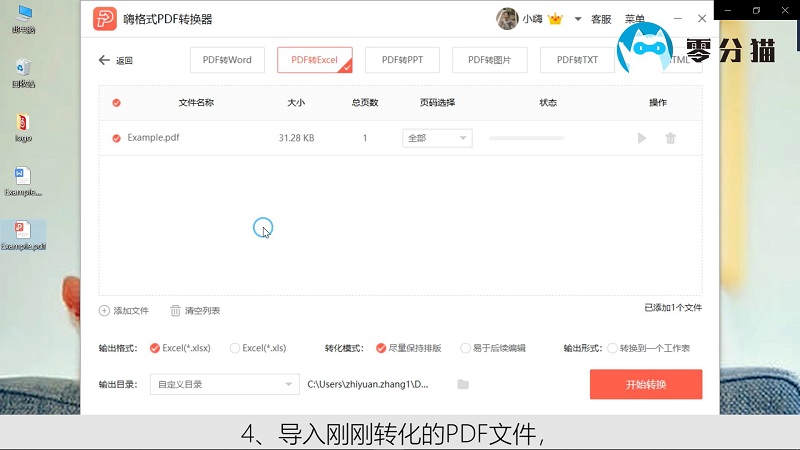Image resolution: width=800 pixels, height=450 pixels.
Task: Toggle the select-all checkbox in the table header
Action: tap(116, 103)
